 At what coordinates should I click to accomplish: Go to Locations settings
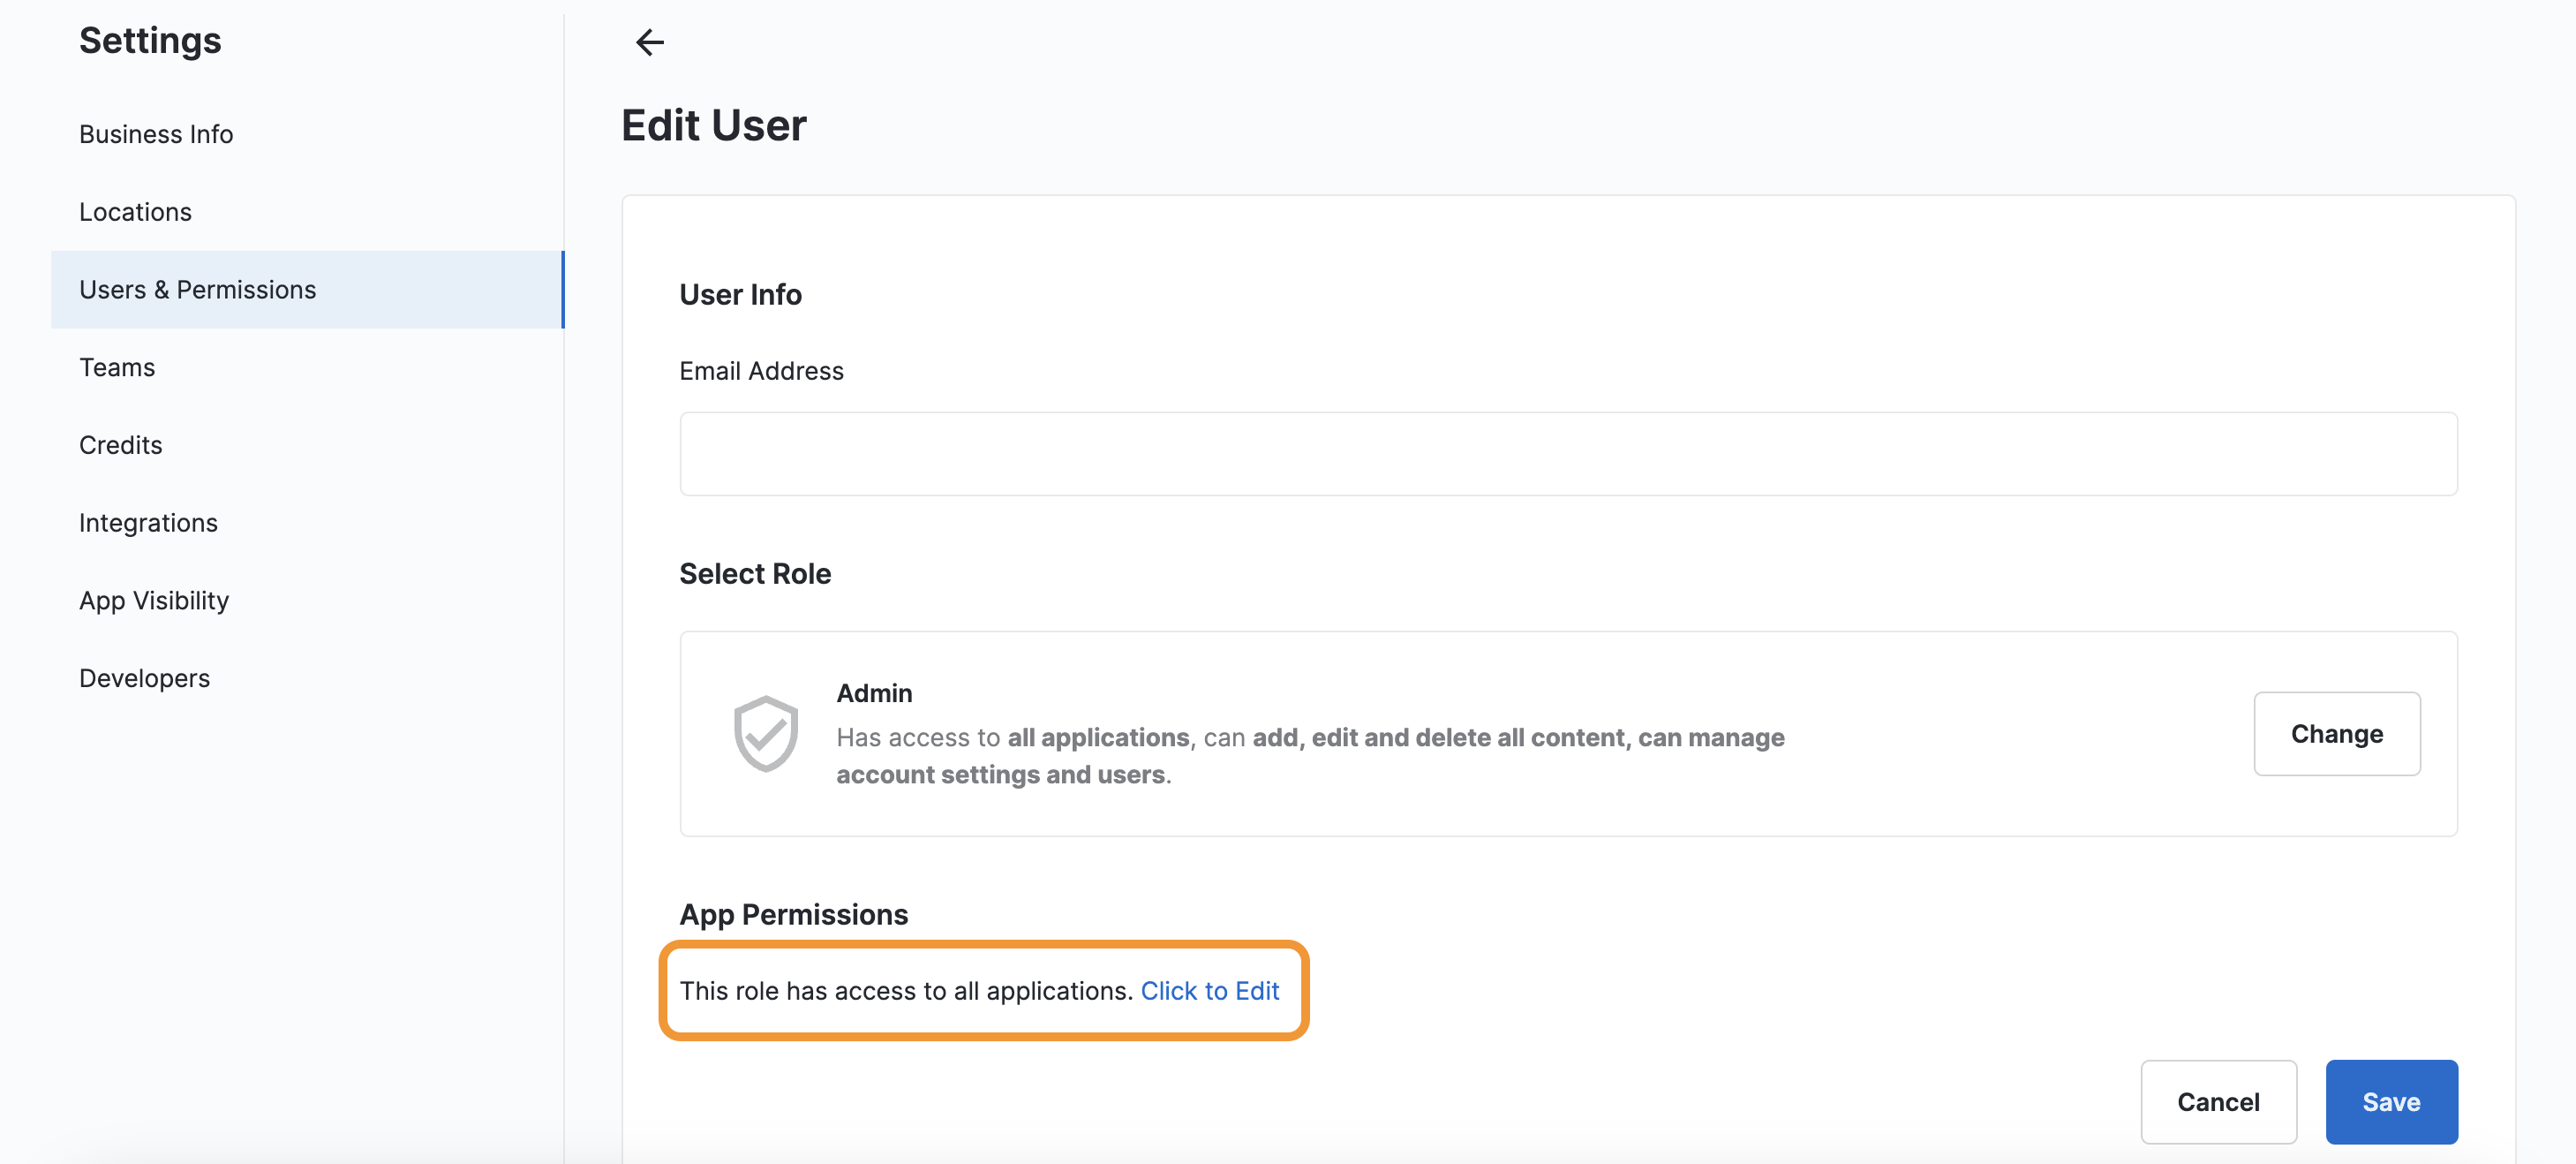tap(135, 212)
